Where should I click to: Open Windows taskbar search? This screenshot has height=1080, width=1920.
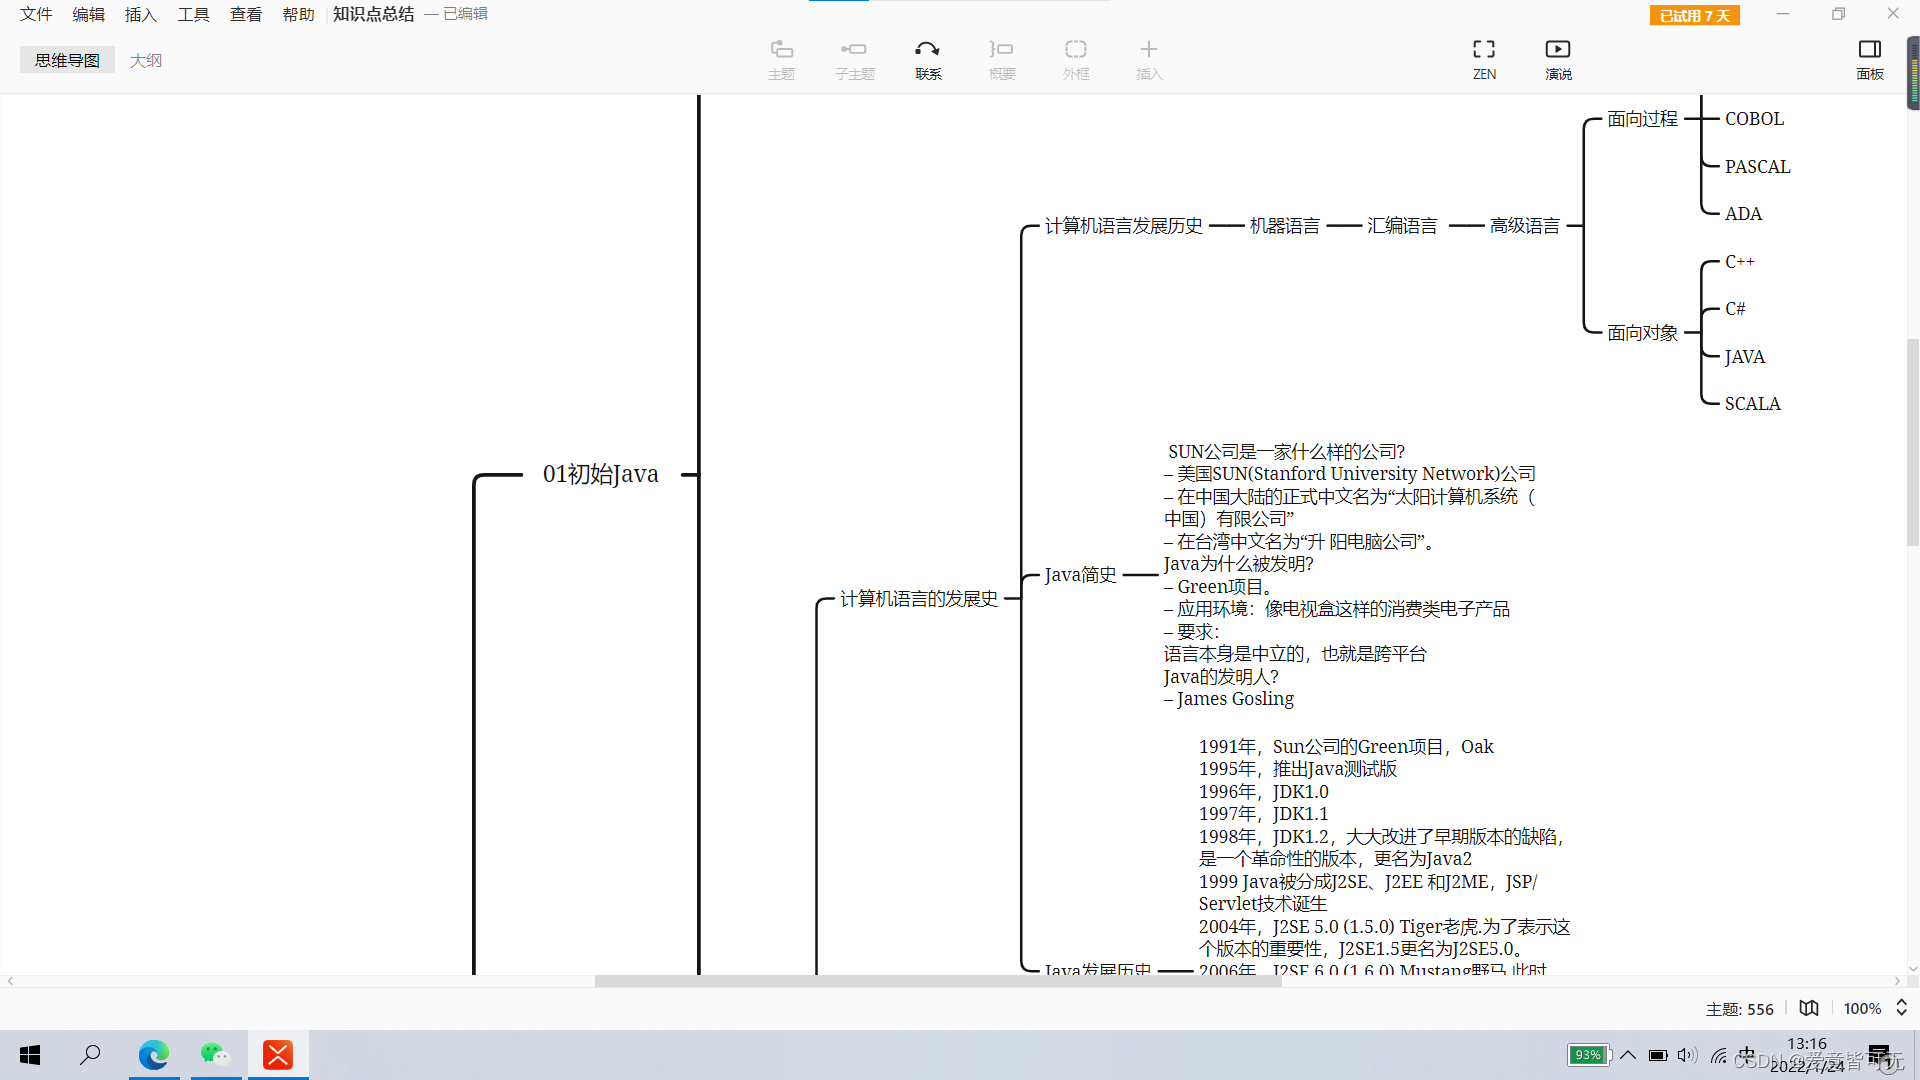(90, 1055)
